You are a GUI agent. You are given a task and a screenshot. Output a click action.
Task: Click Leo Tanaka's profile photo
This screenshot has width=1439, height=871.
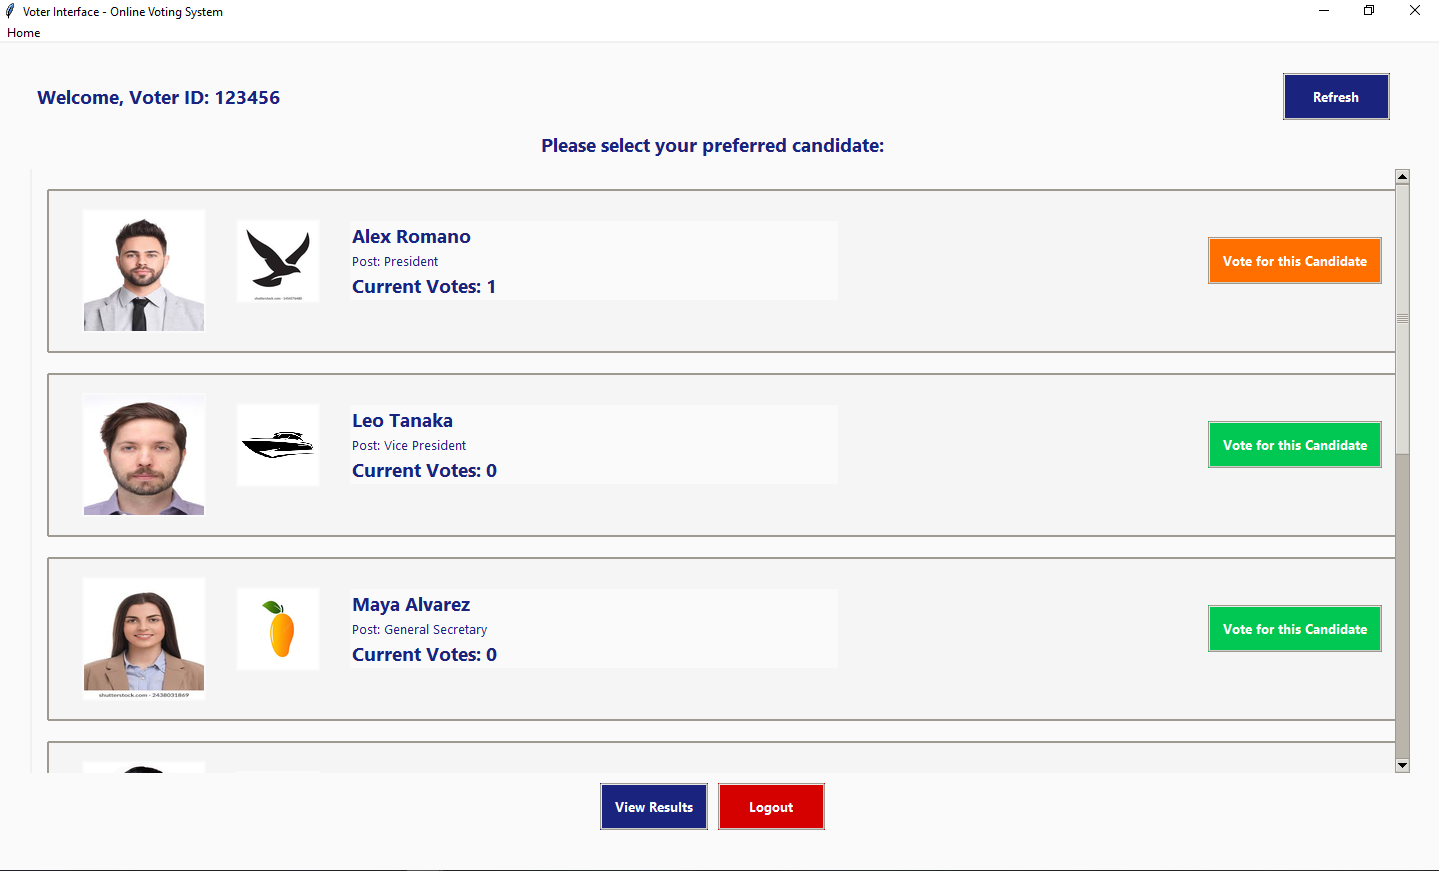[x=143, y=454]
